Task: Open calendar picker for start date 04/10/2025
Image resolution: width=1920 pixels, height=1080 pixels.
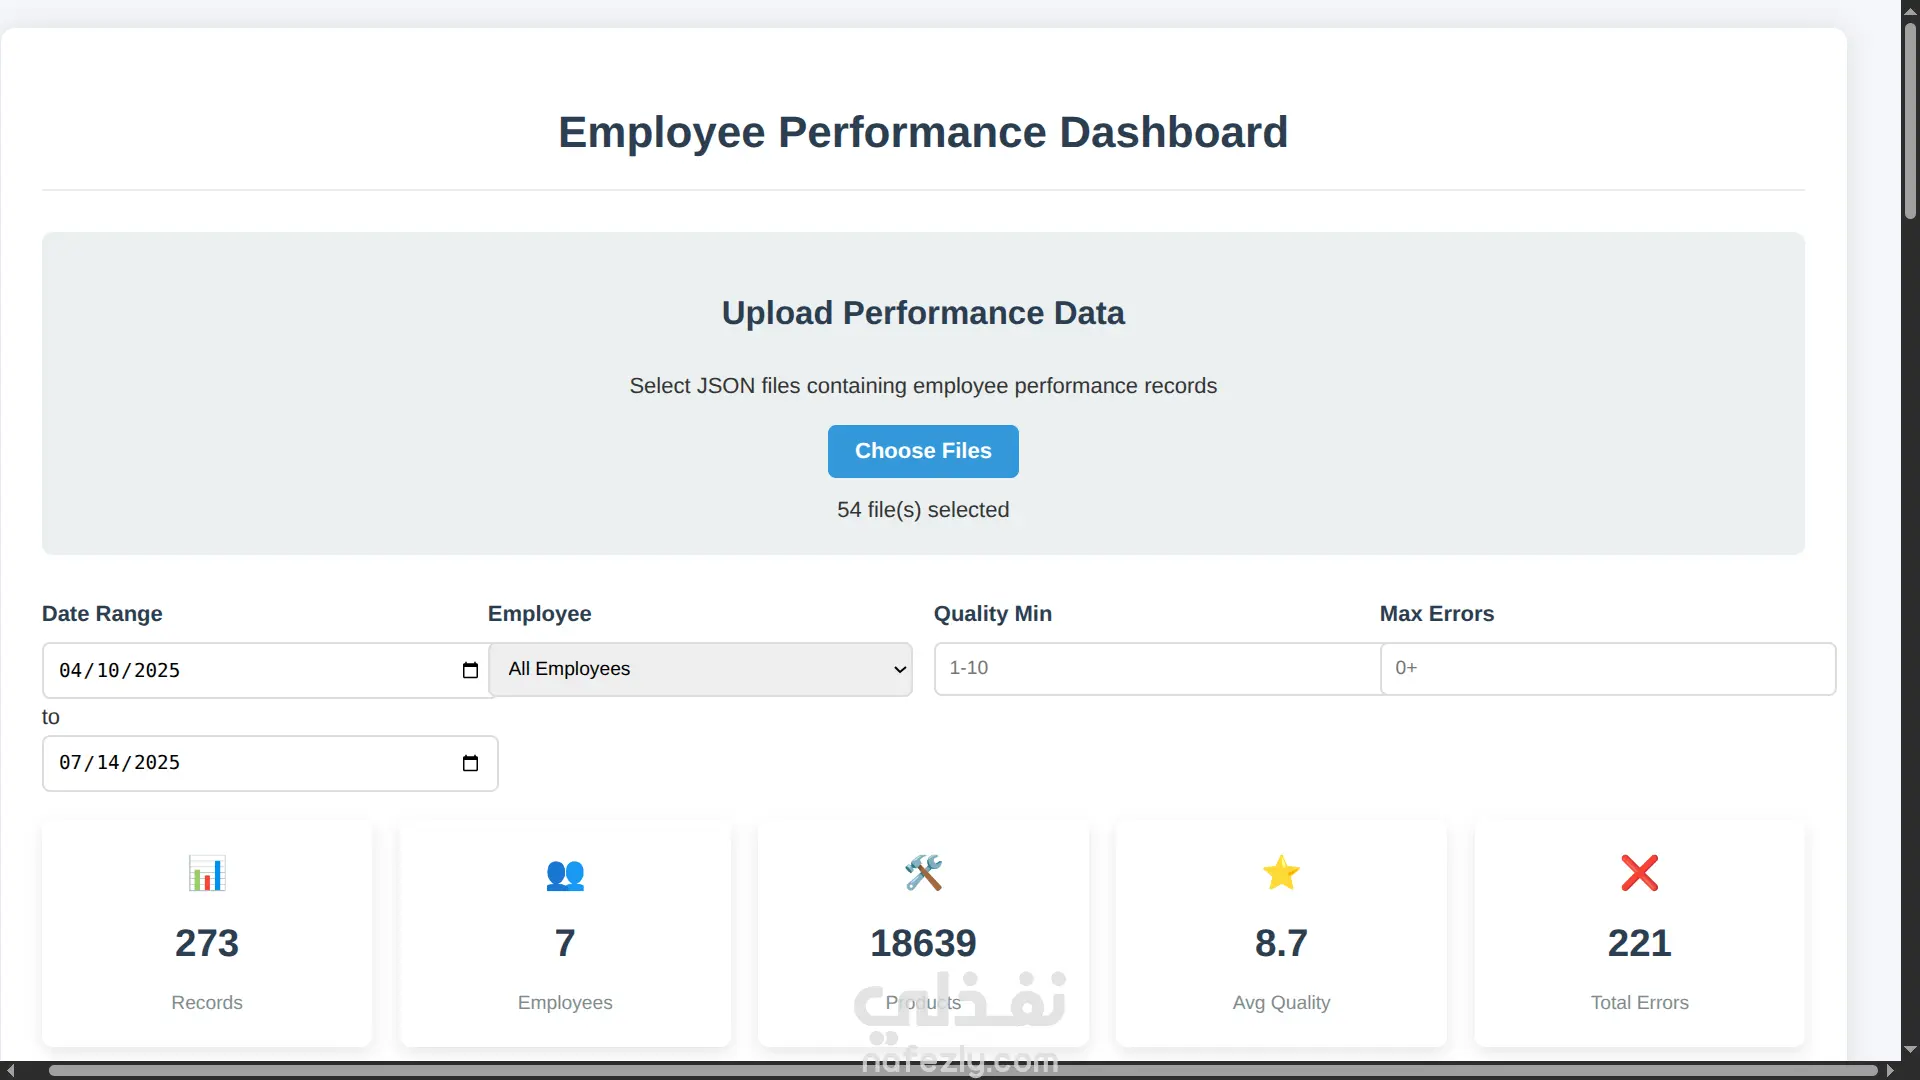Action: click(x=470, y=670)
